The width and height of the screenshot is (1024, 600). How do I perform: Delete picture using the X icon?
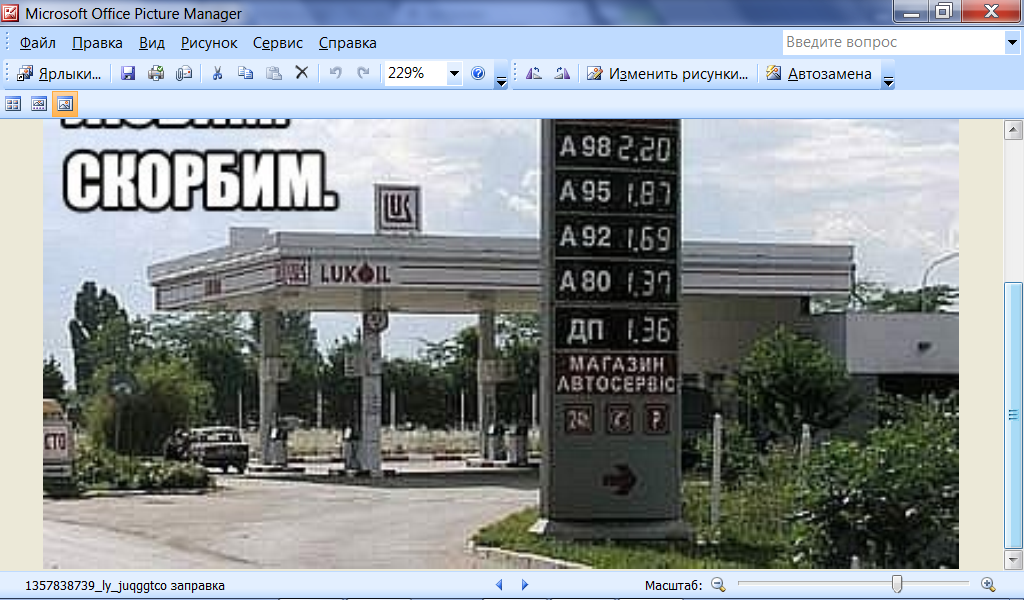pos(301,73)
